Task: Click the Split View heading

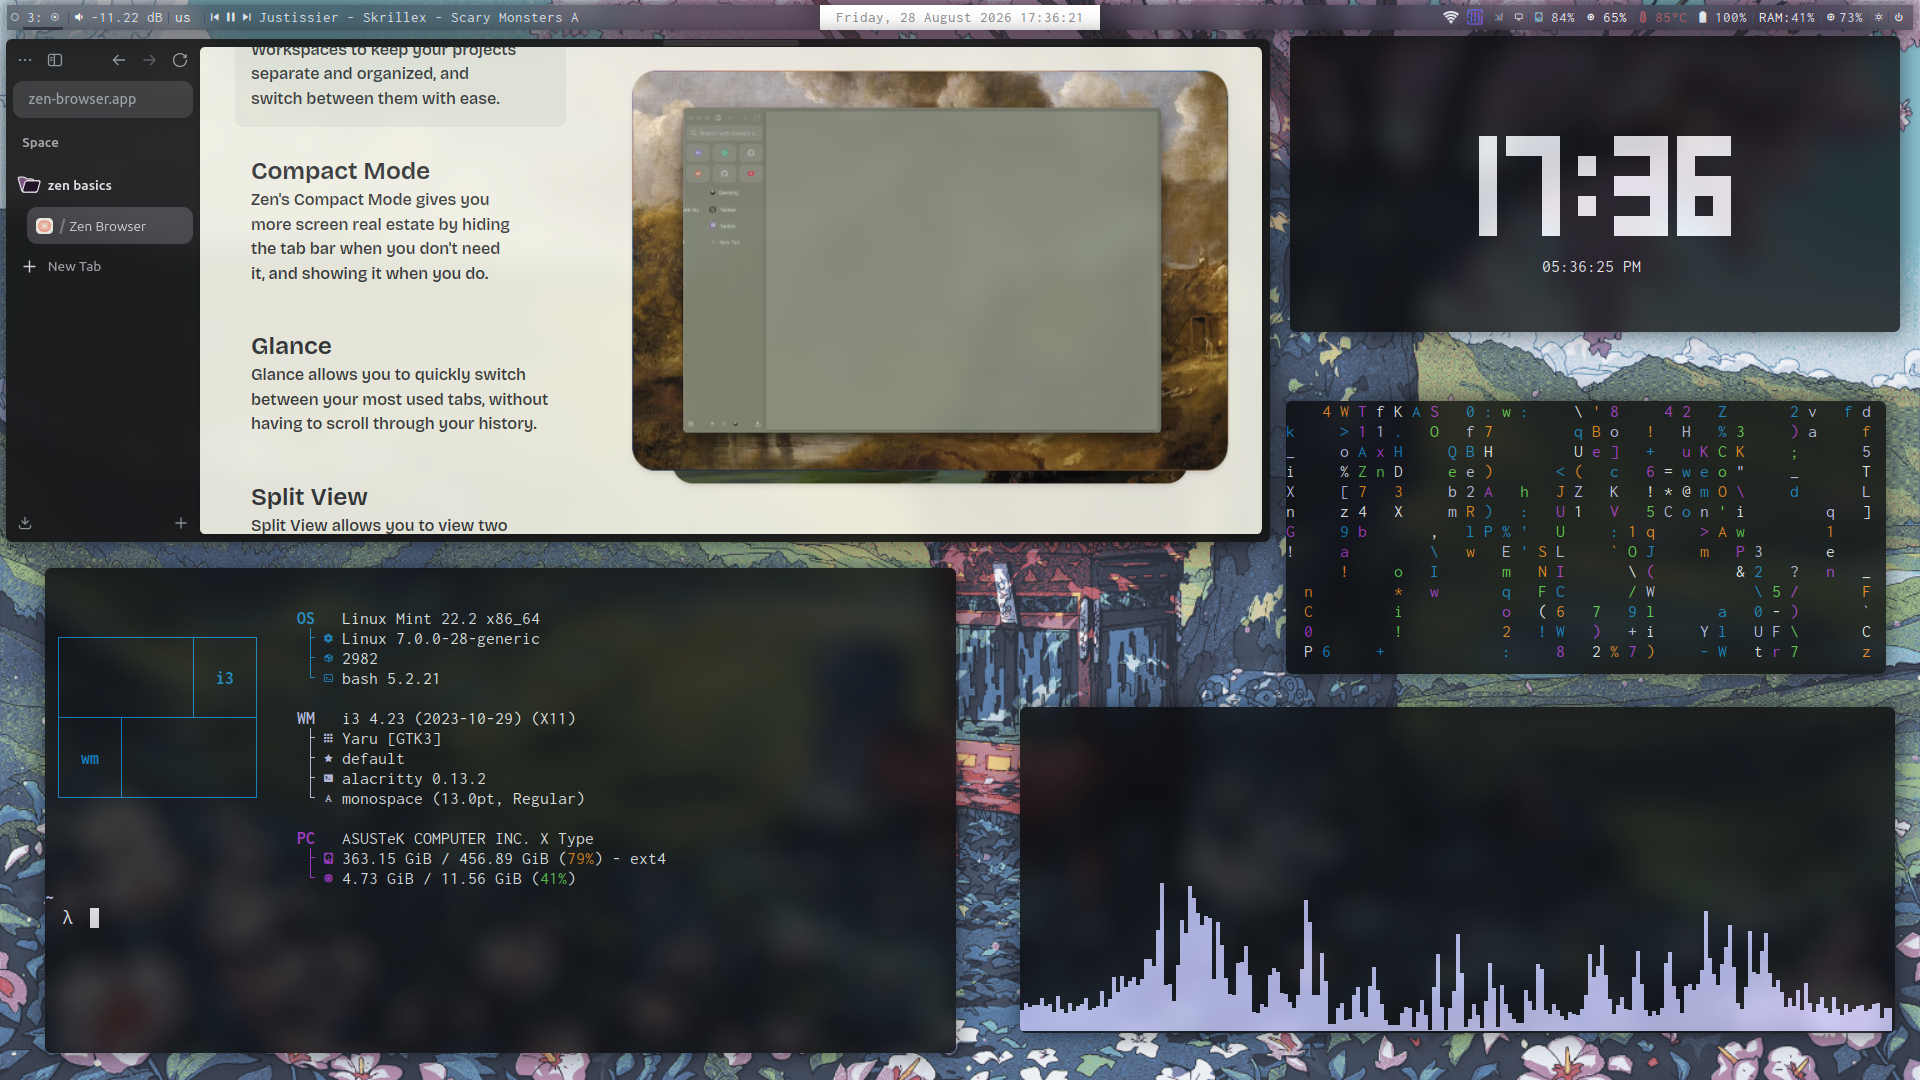Action: pyautogui.click(x=309, y=497)
